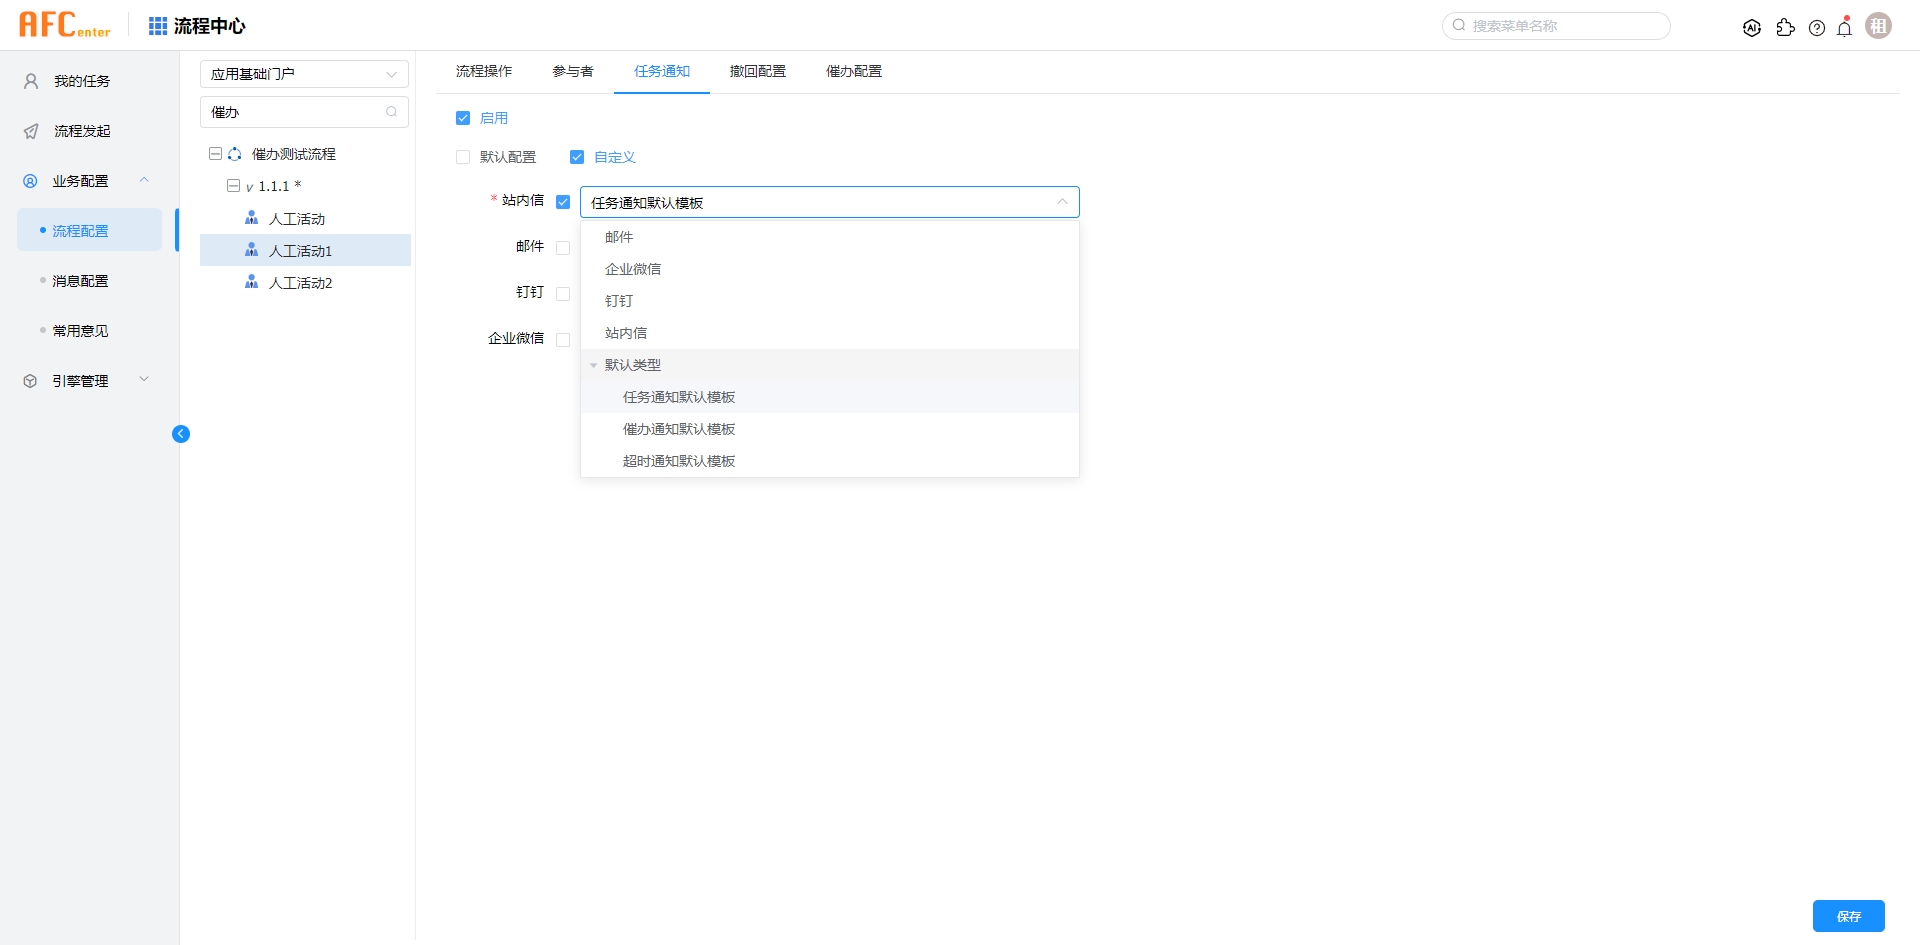
Task: Click the app grid icon beside 流程中心
Action: [x=157, y=26]
